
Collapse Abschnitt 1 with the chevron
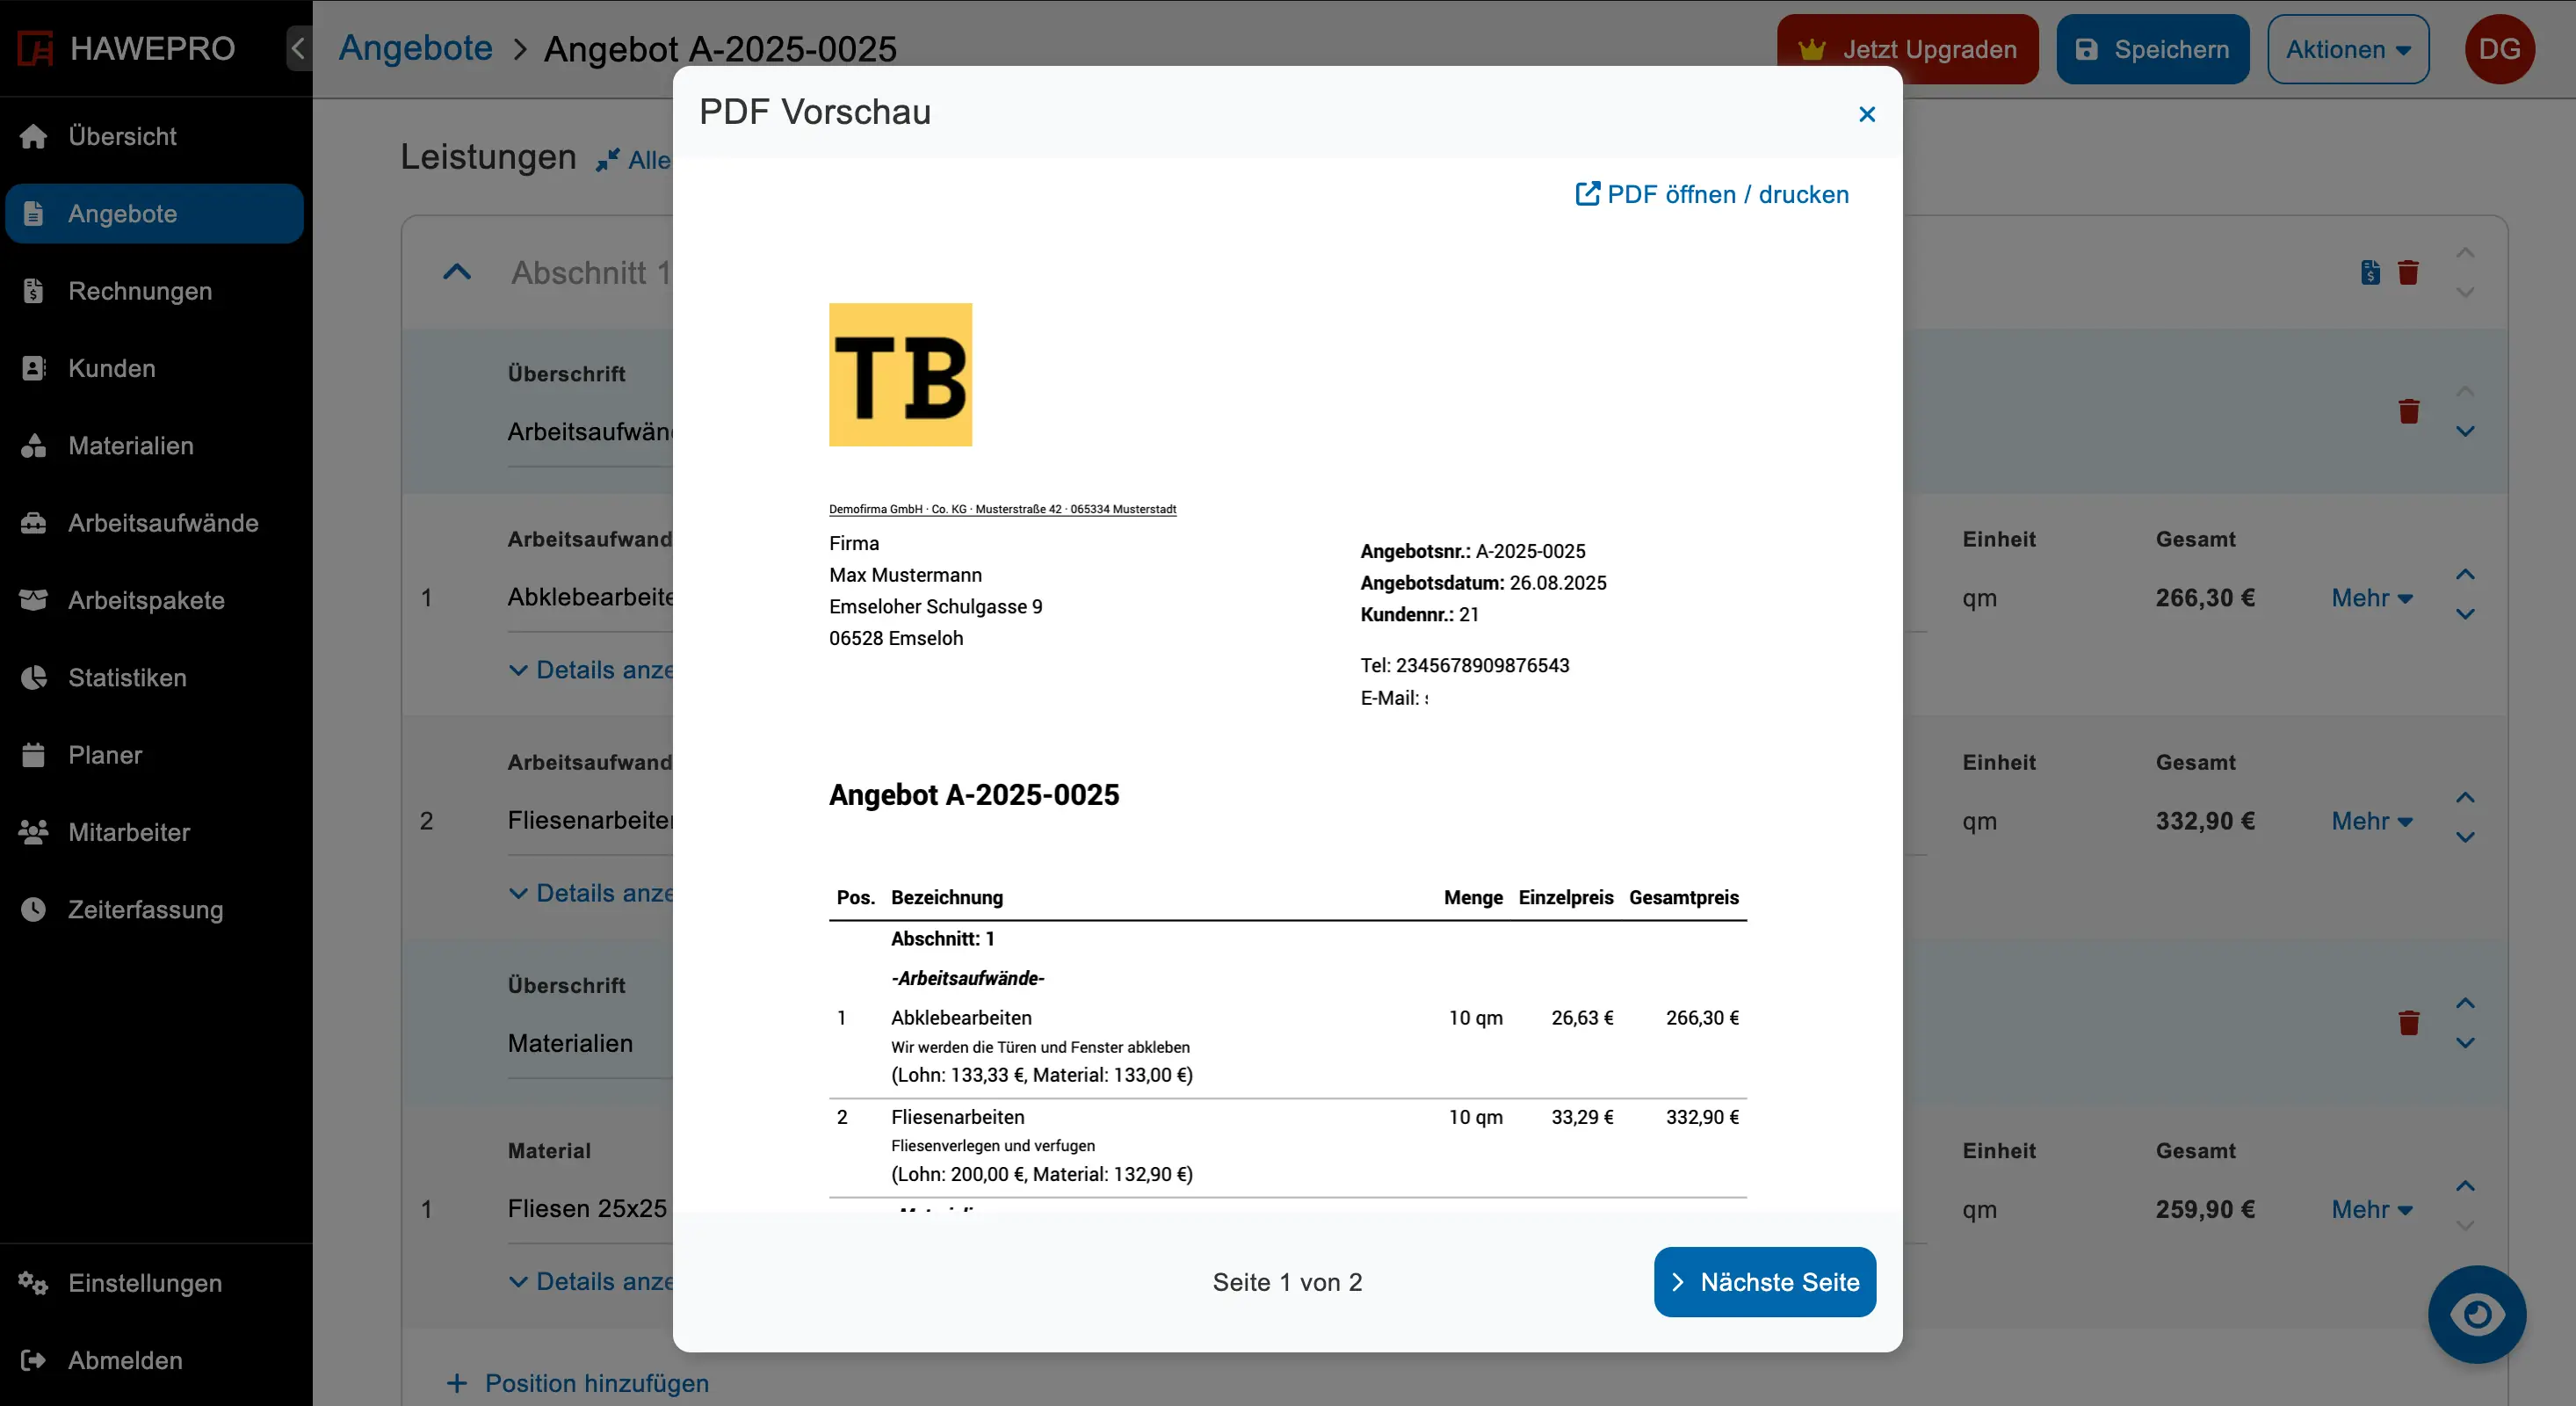(457, 272)
